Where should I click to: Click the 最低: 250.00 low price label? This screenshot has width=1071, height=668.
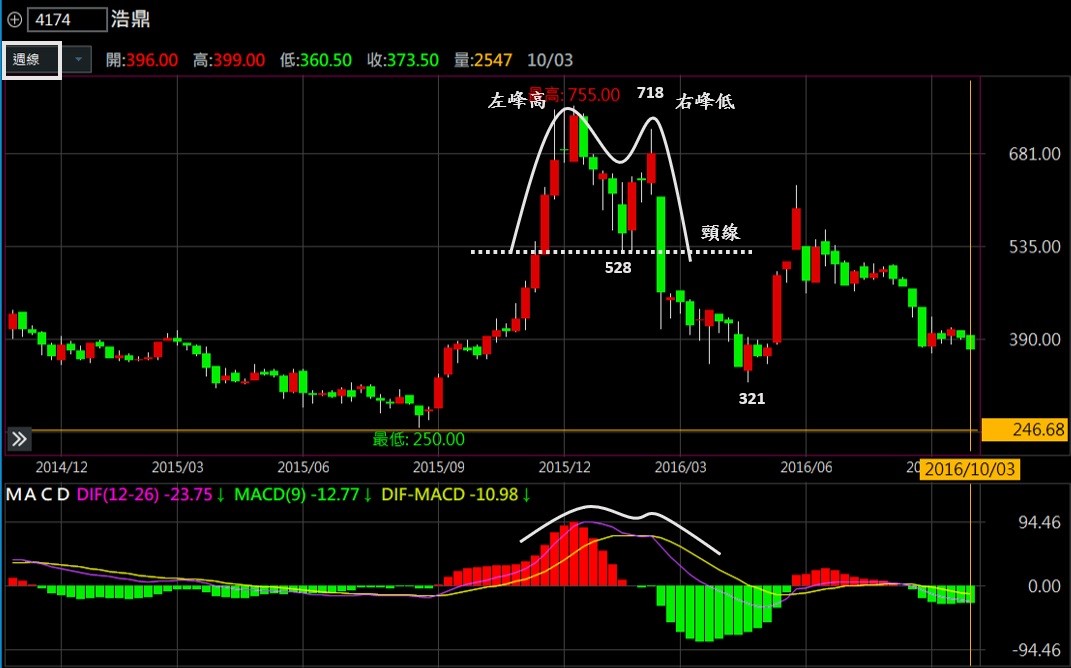coord(418,439)
